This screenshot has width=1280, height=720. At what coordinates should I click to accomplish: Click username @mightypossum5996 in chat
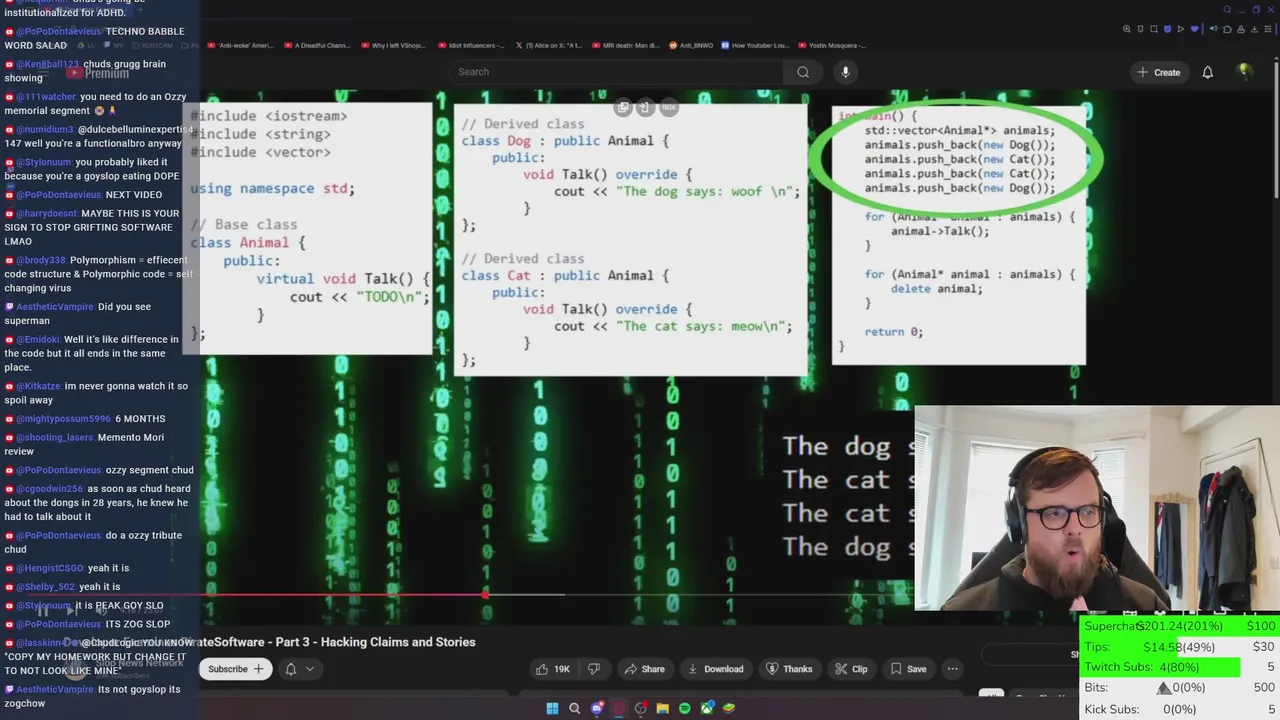click(x=62, y=419)
